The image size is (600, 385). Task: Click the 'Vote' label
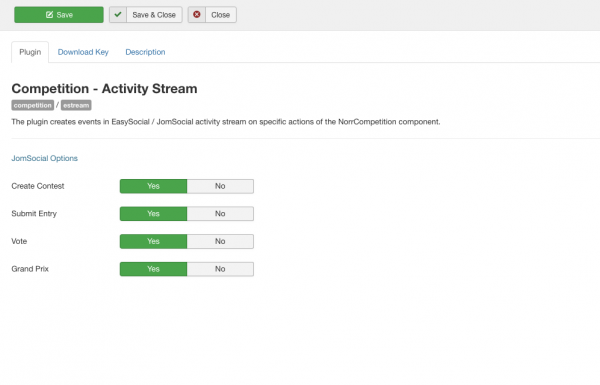(19, 241)
